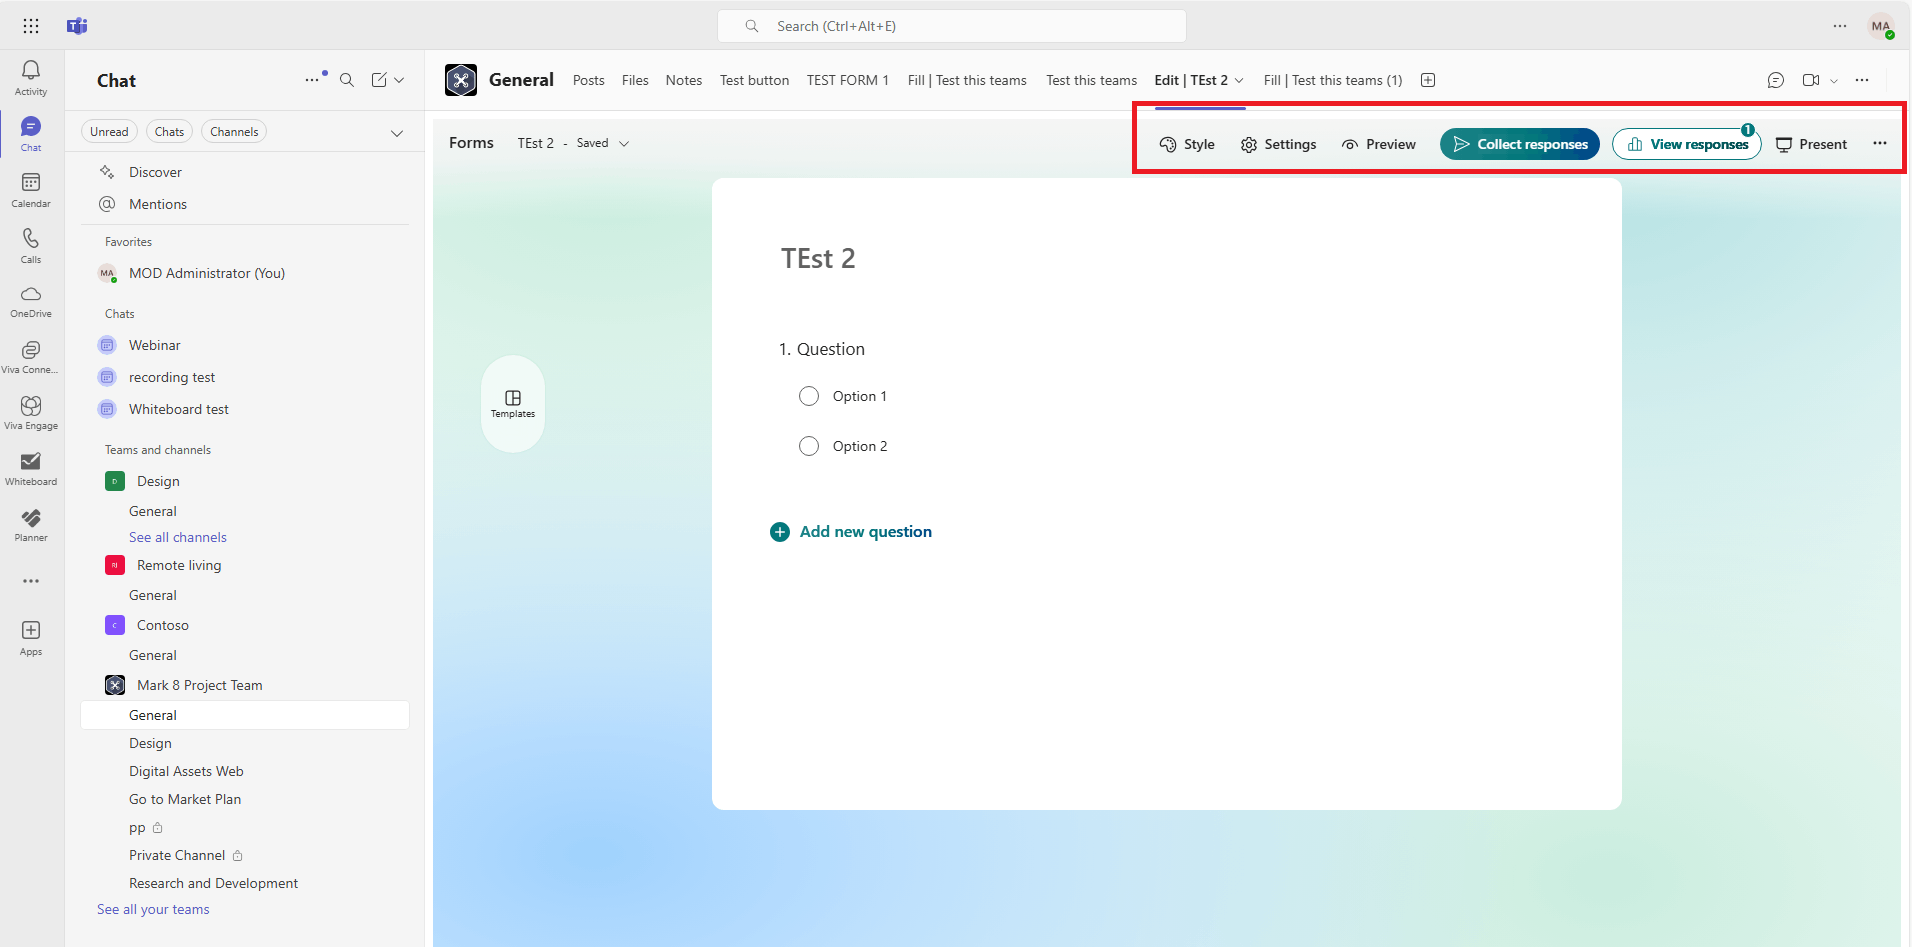Open the Style options for the form
This screenshot has height=947, width=1912.
[1187, 144]
